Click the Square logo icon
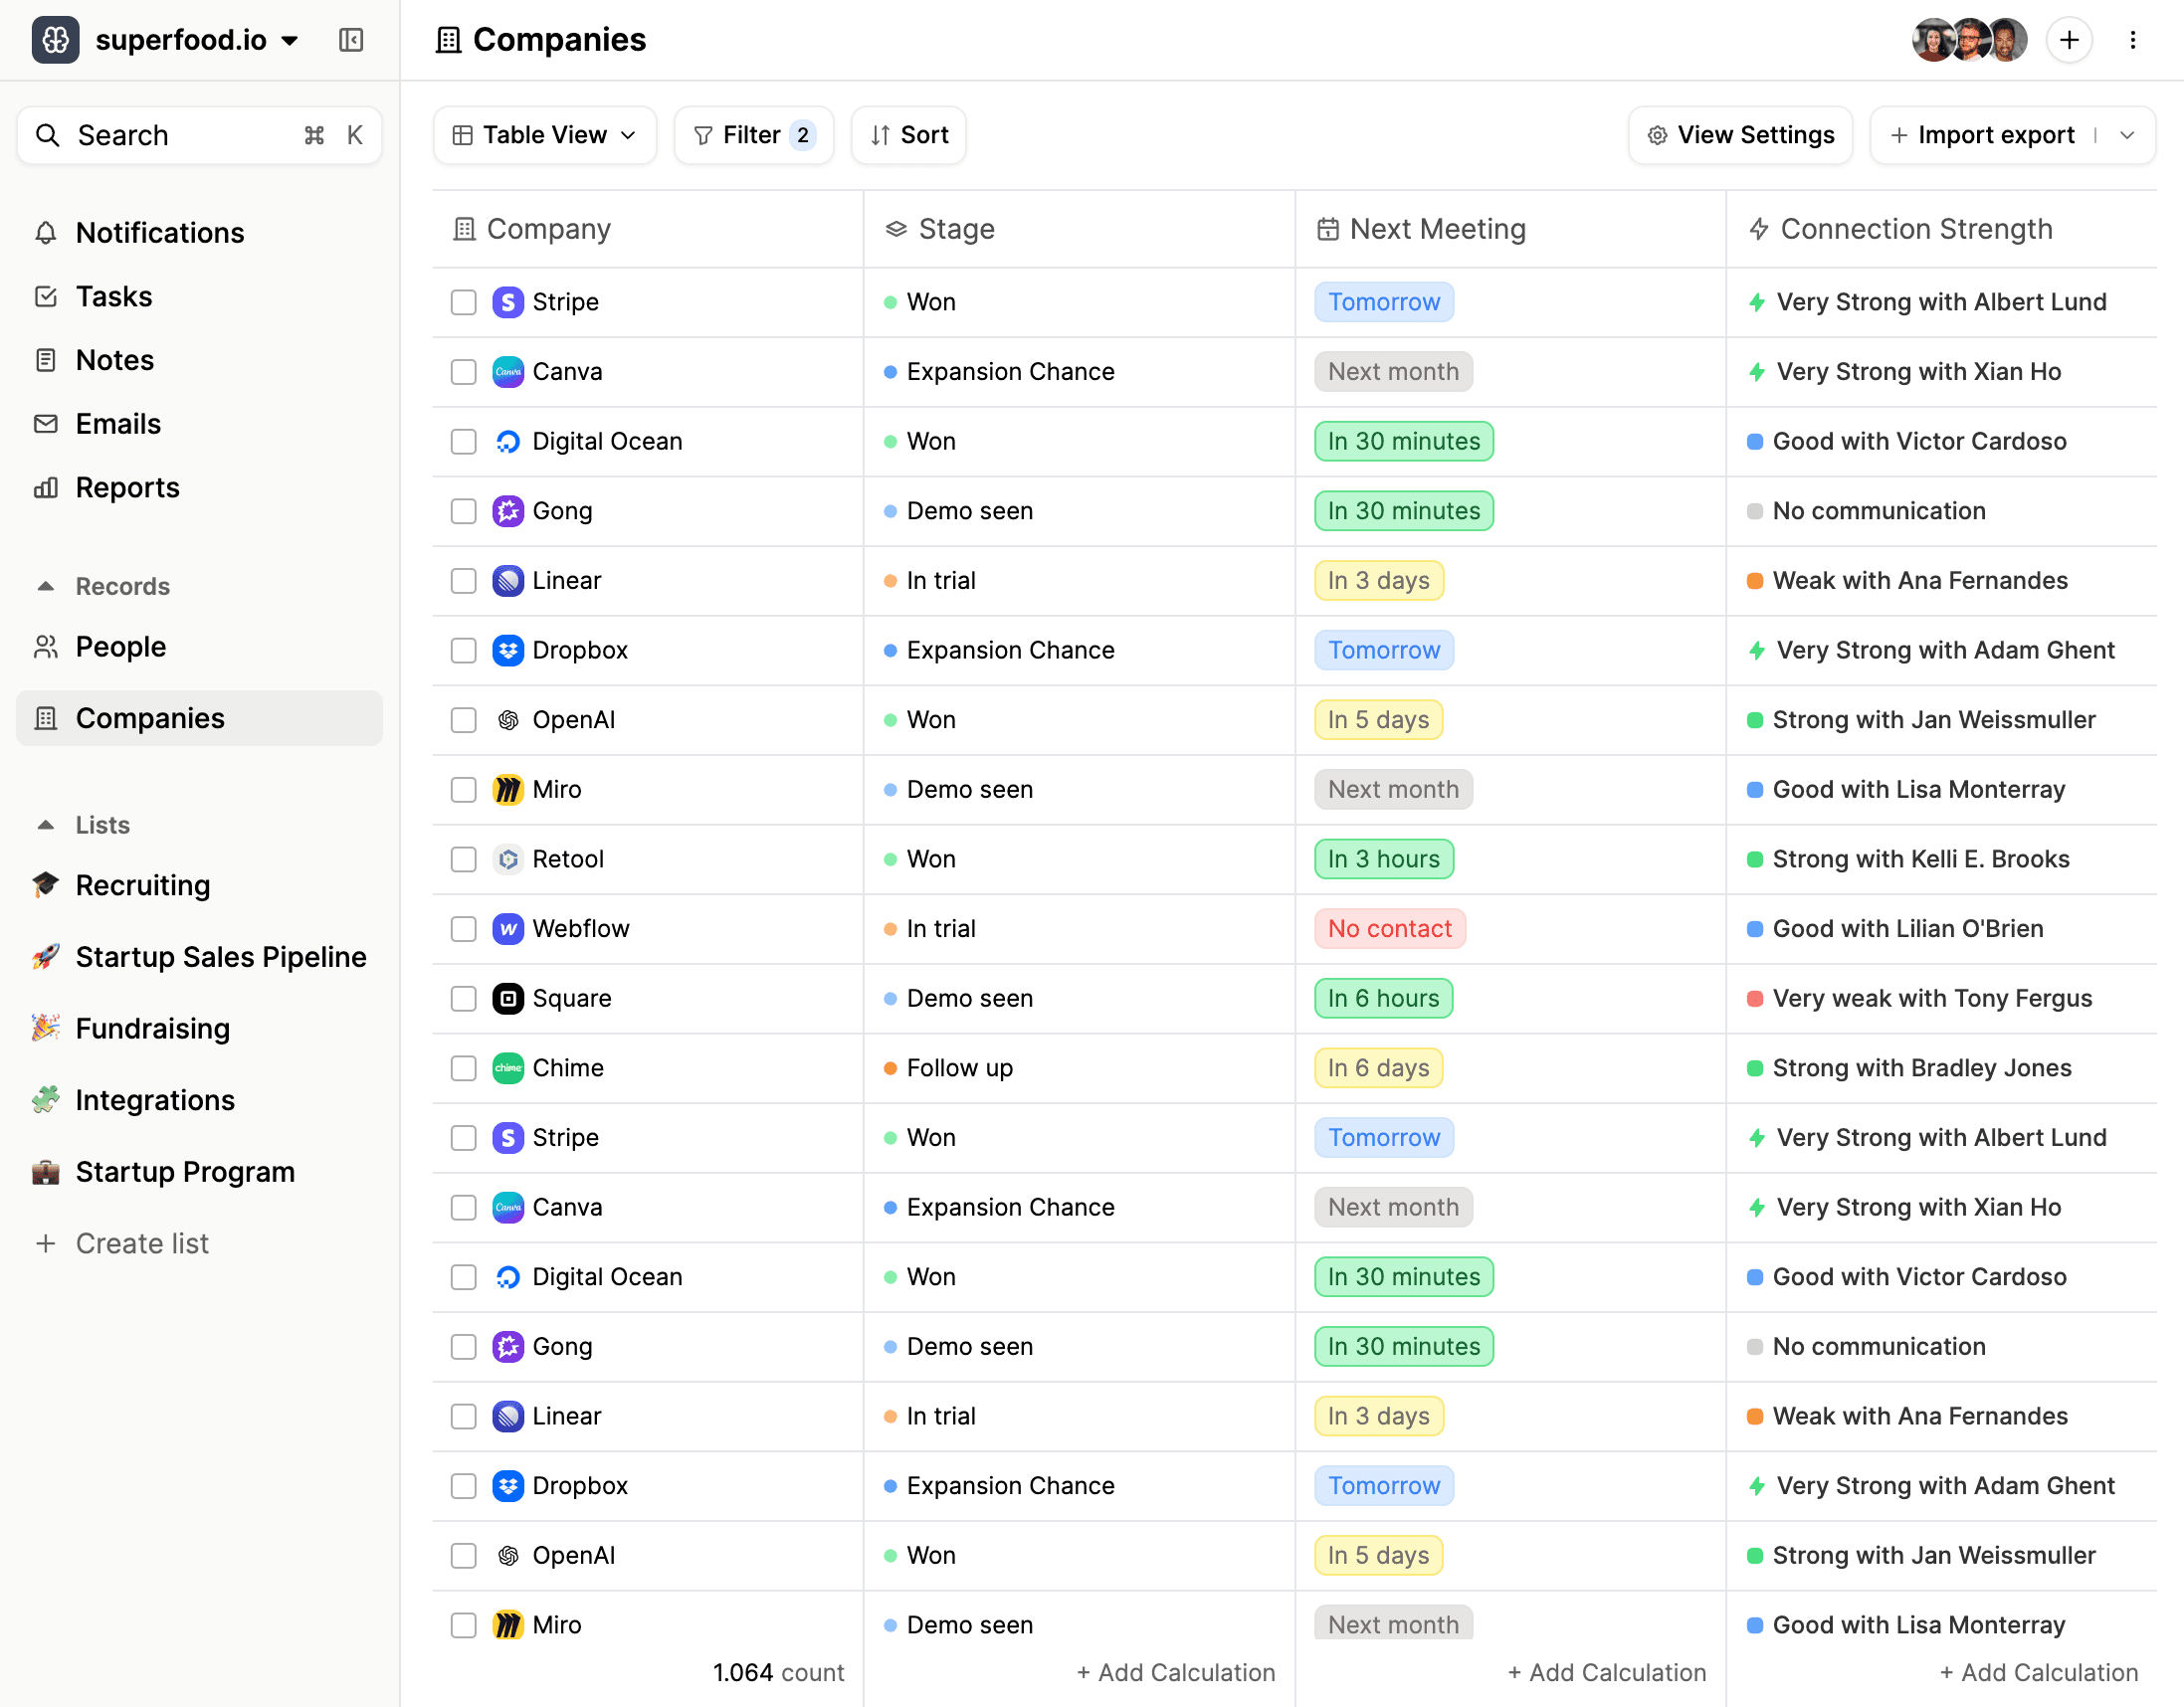 pyautogui.click(x=508, y=998)
